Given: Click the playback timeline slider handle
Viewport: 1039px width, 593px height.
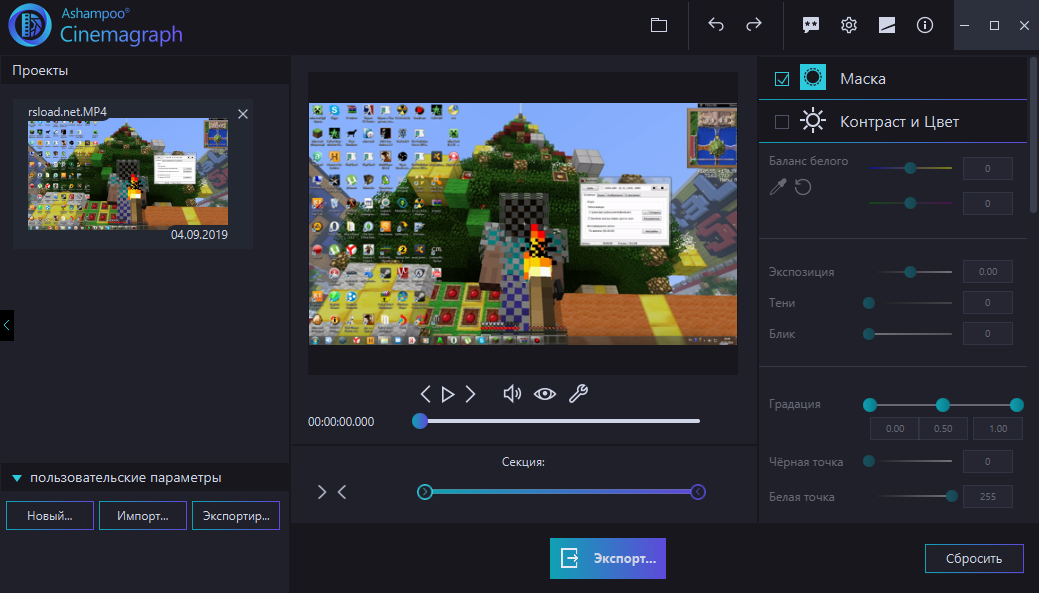Looking at the screenshot, I should (419, 421).
